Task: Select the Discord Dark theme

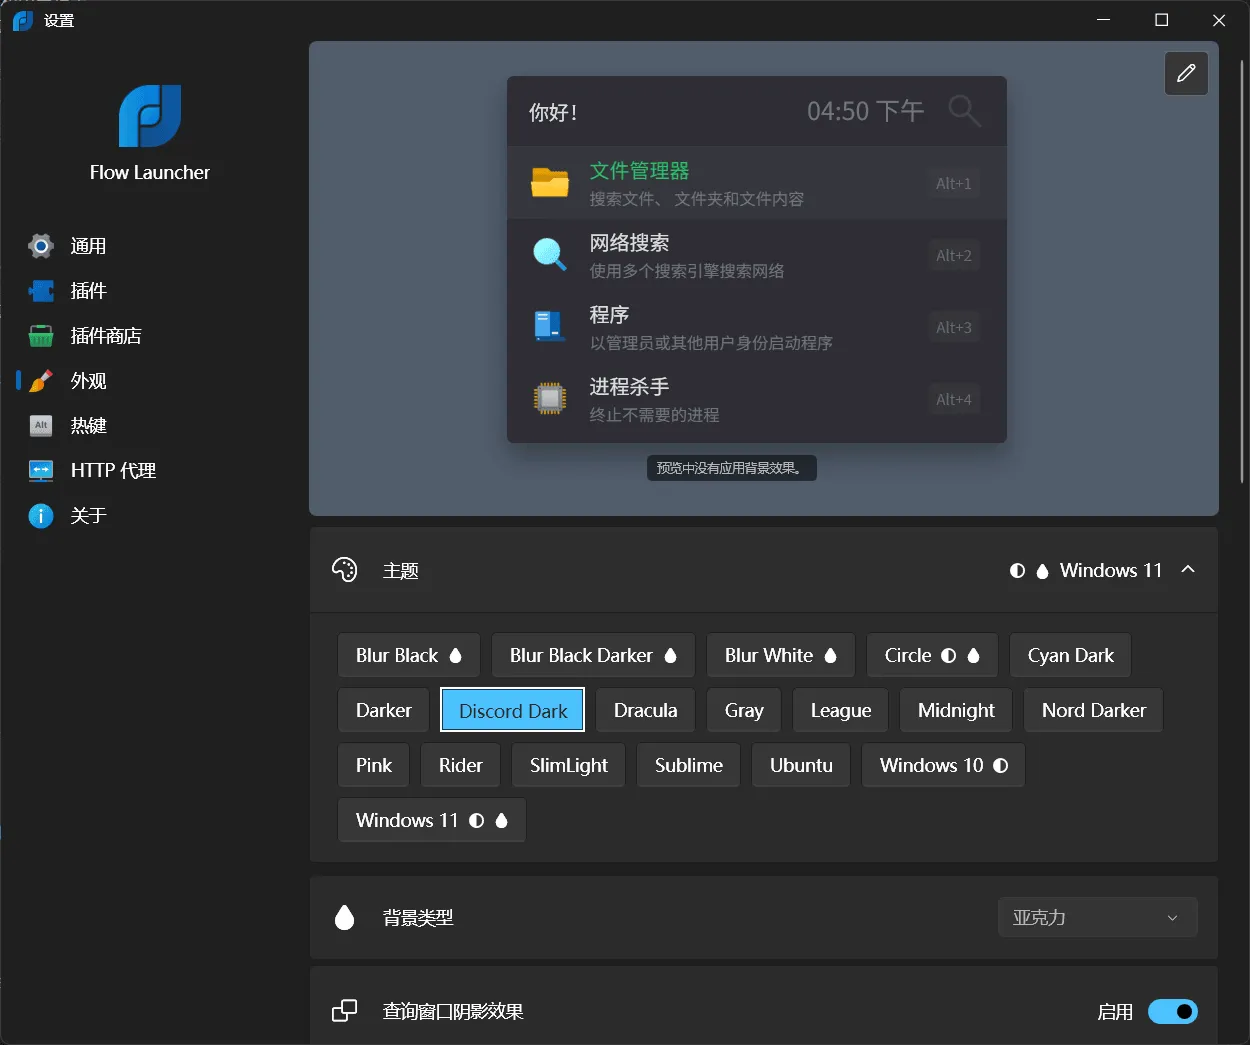Action: (x=513, y=711)
